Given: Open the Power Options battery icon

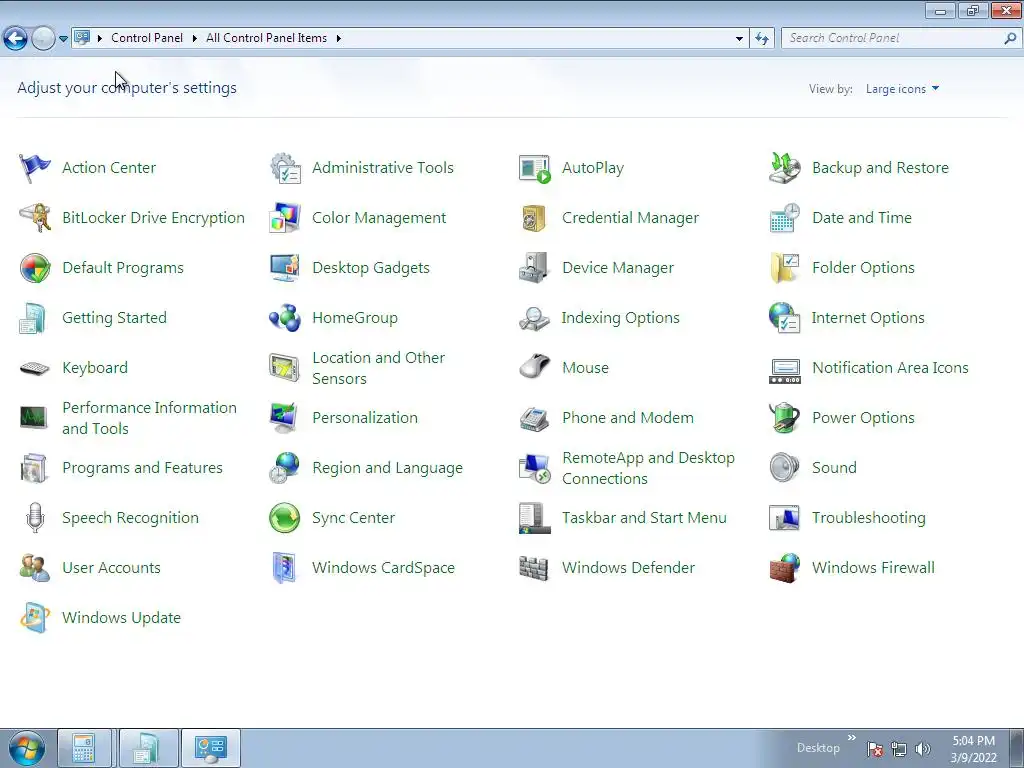Looking at the screenshot, I should pyautogui.click(x=784, y=418).
